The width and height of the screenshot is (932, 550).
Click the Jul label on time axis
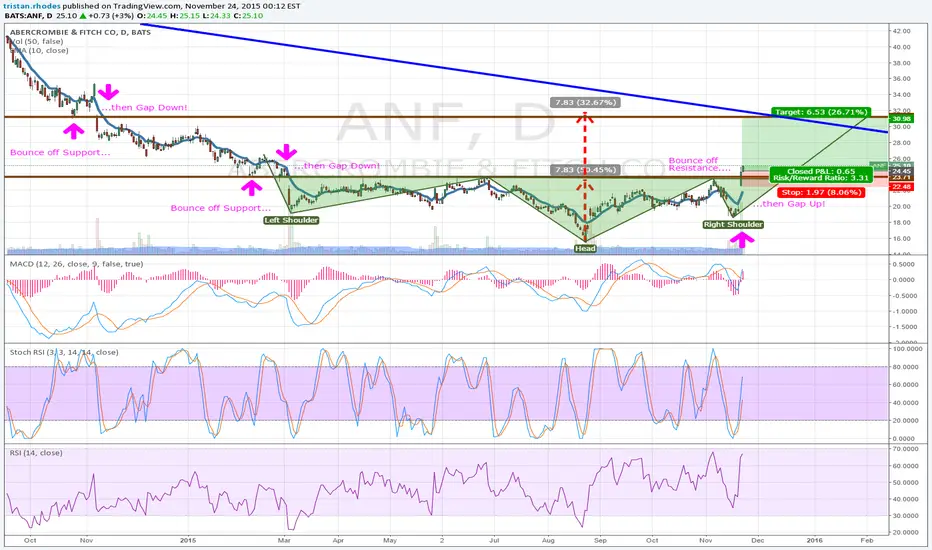click(x=494, y=540)
